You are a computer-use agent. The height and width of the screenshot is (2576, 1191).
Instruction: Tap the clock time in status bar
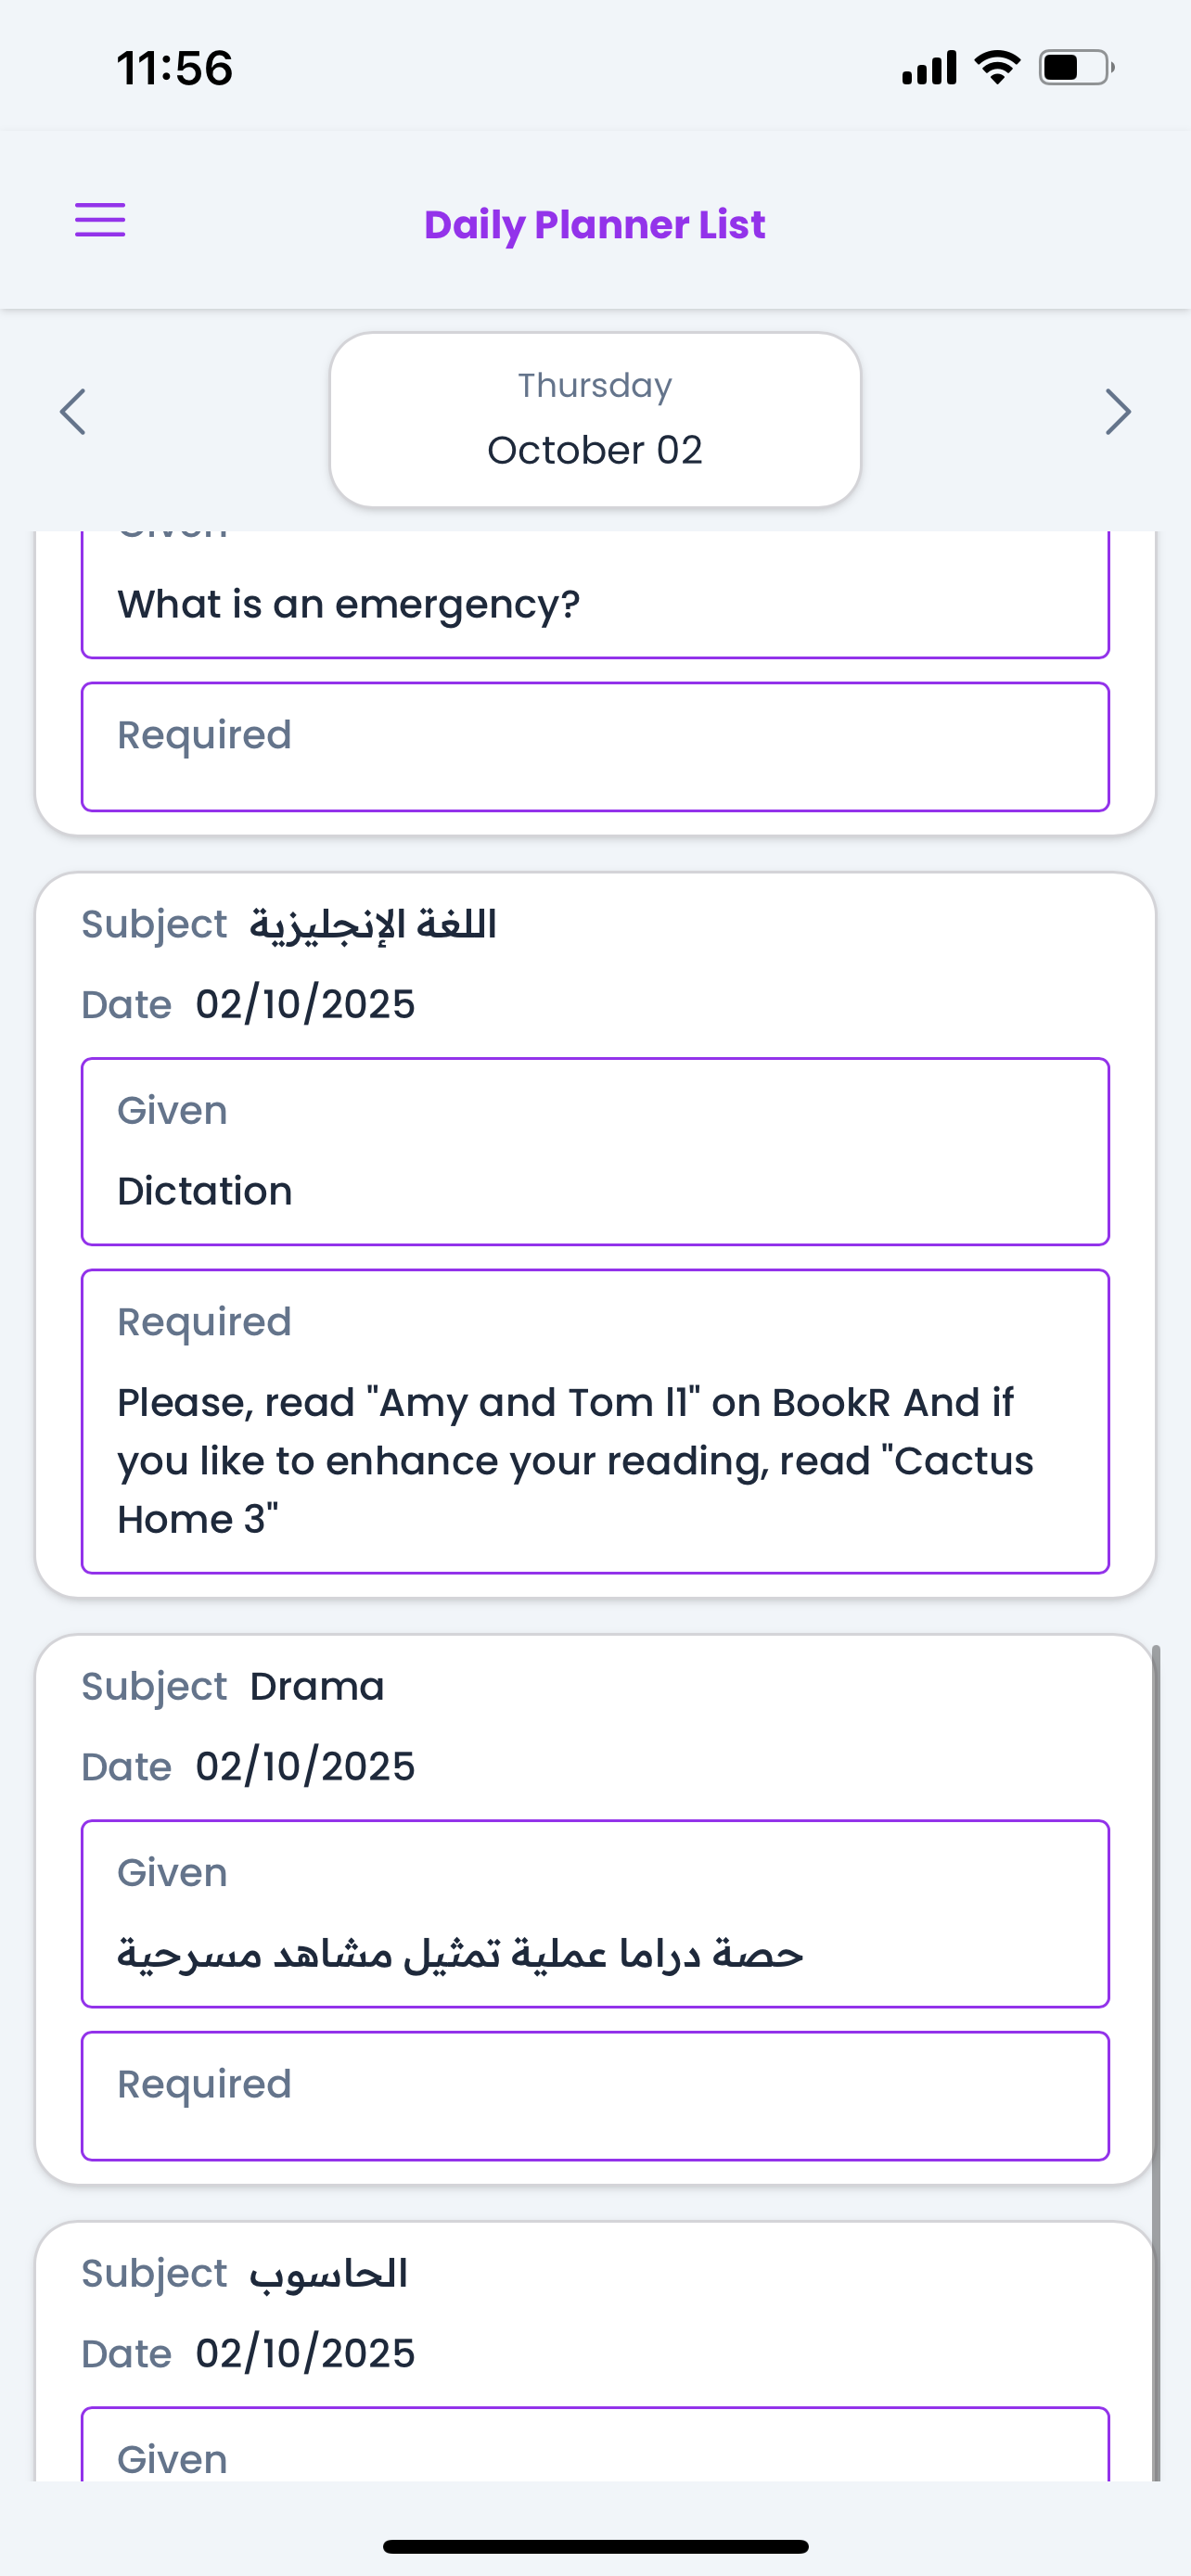[x=175, y=68]
